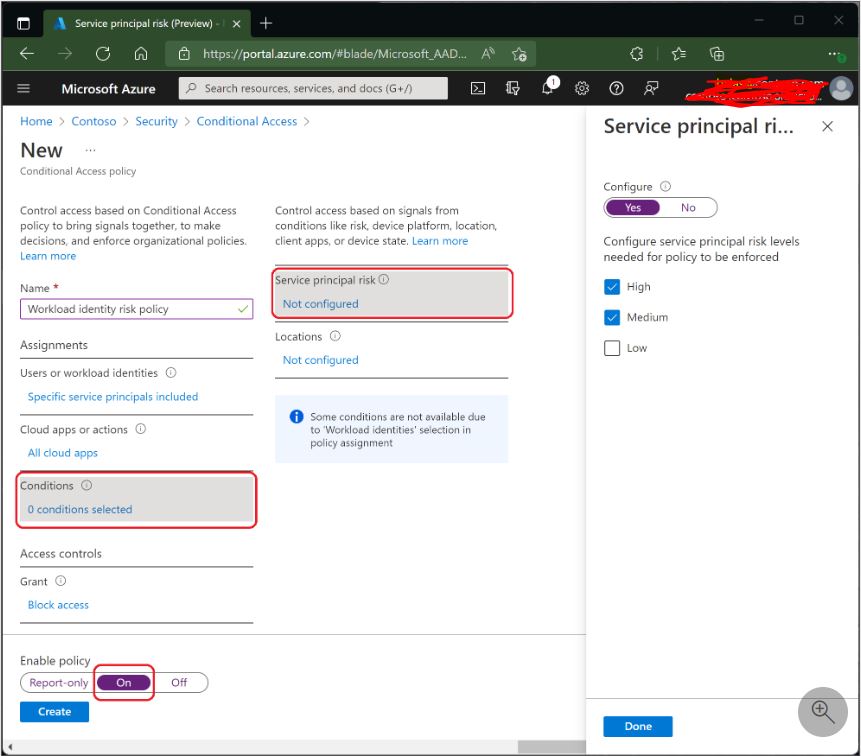This screenshot has width=861, height=756.
Task: Open more options ellipsis beside New
Action: tap(91, 150)
